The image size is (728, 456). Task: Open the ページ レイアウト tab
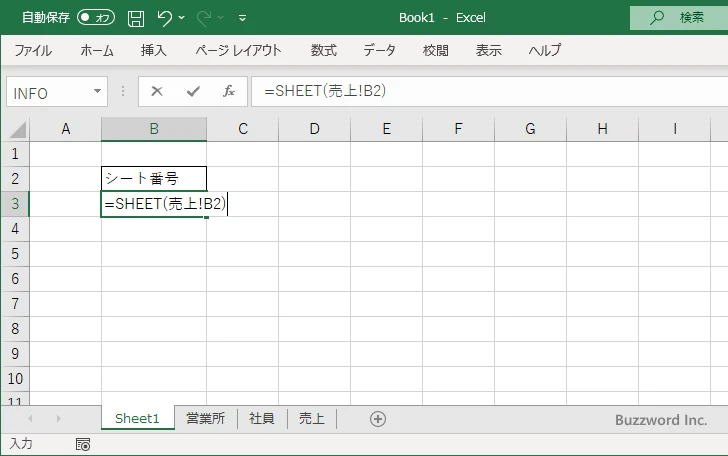(x=238, y=50)
